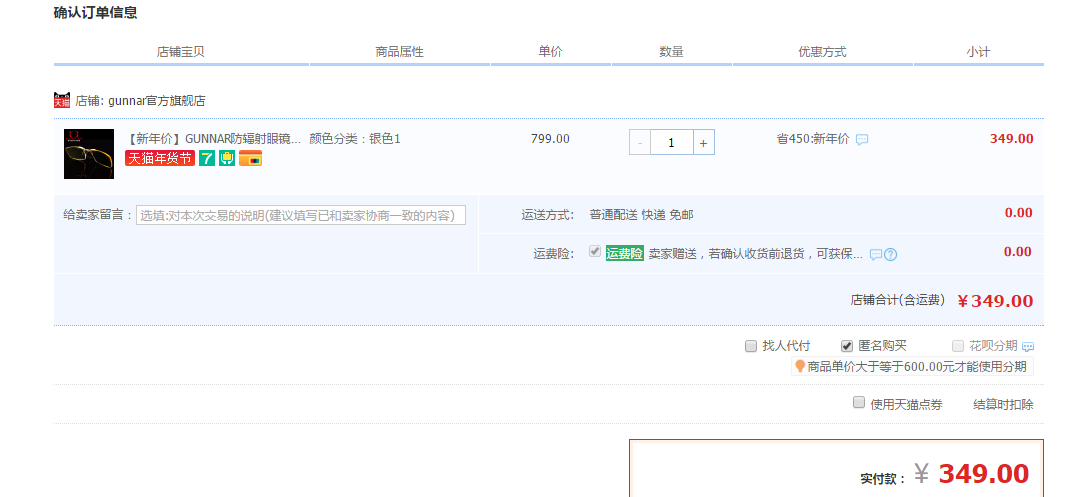Click the 单价 column header

[550, 52]
